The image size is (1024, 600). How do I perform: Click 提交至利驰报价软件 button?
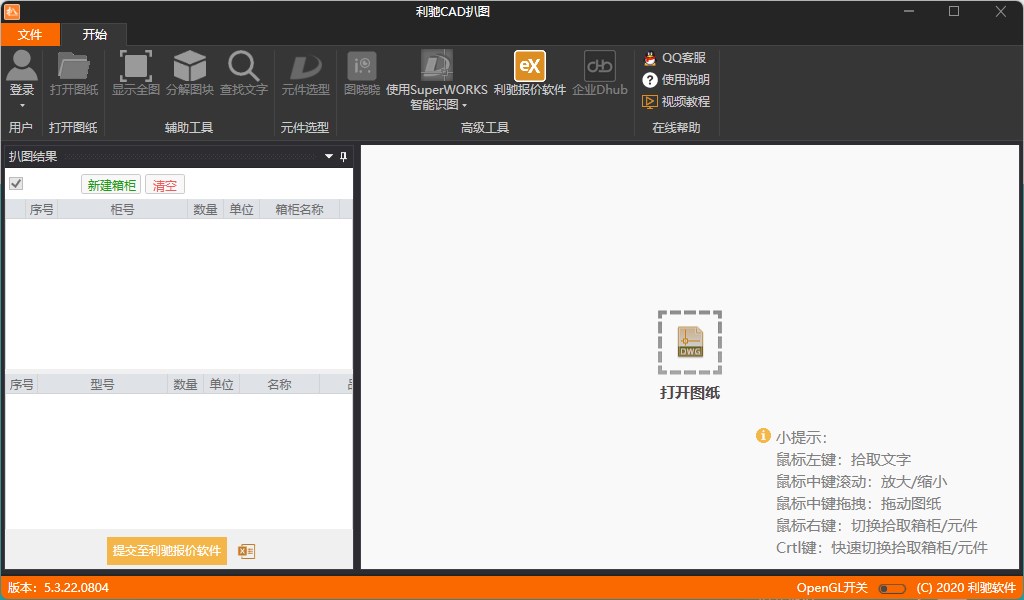(x=167, y=551)
